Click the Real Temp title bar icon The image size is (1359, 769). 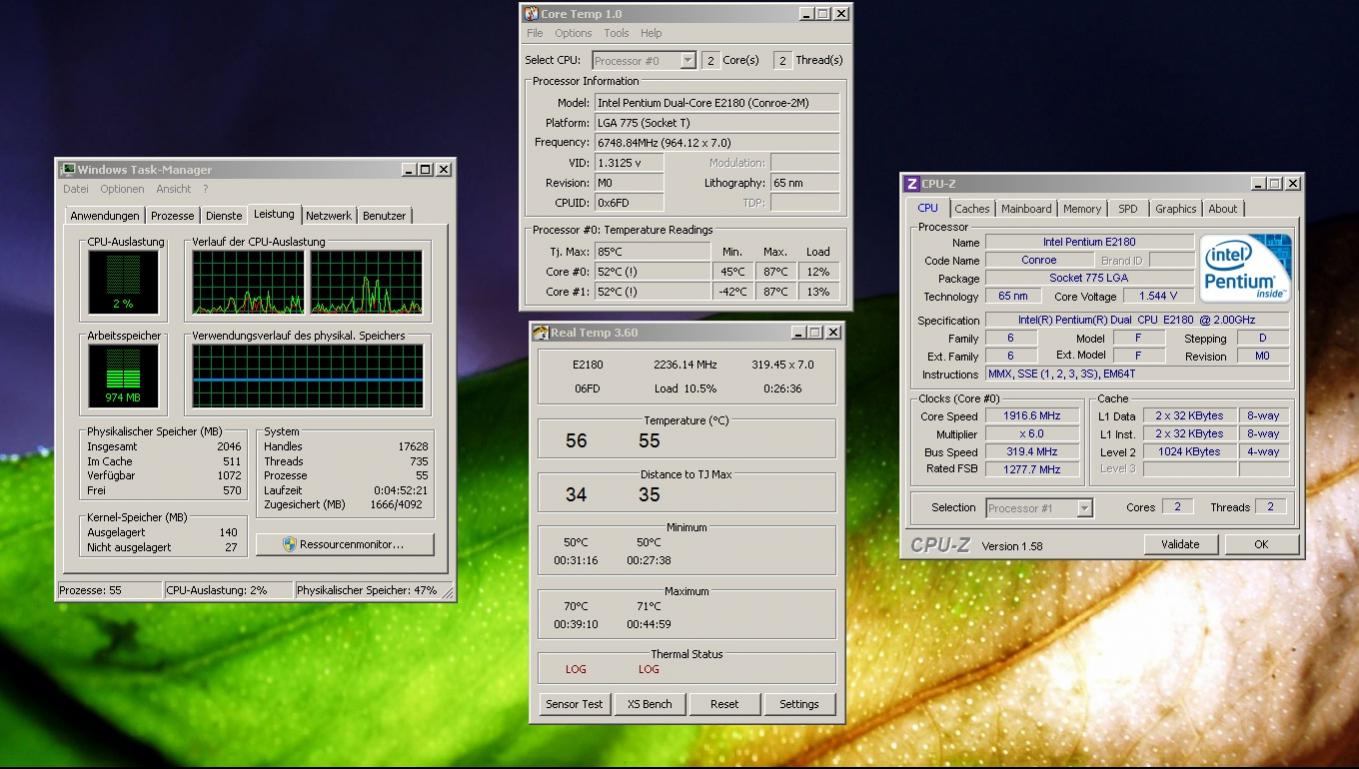541,332
